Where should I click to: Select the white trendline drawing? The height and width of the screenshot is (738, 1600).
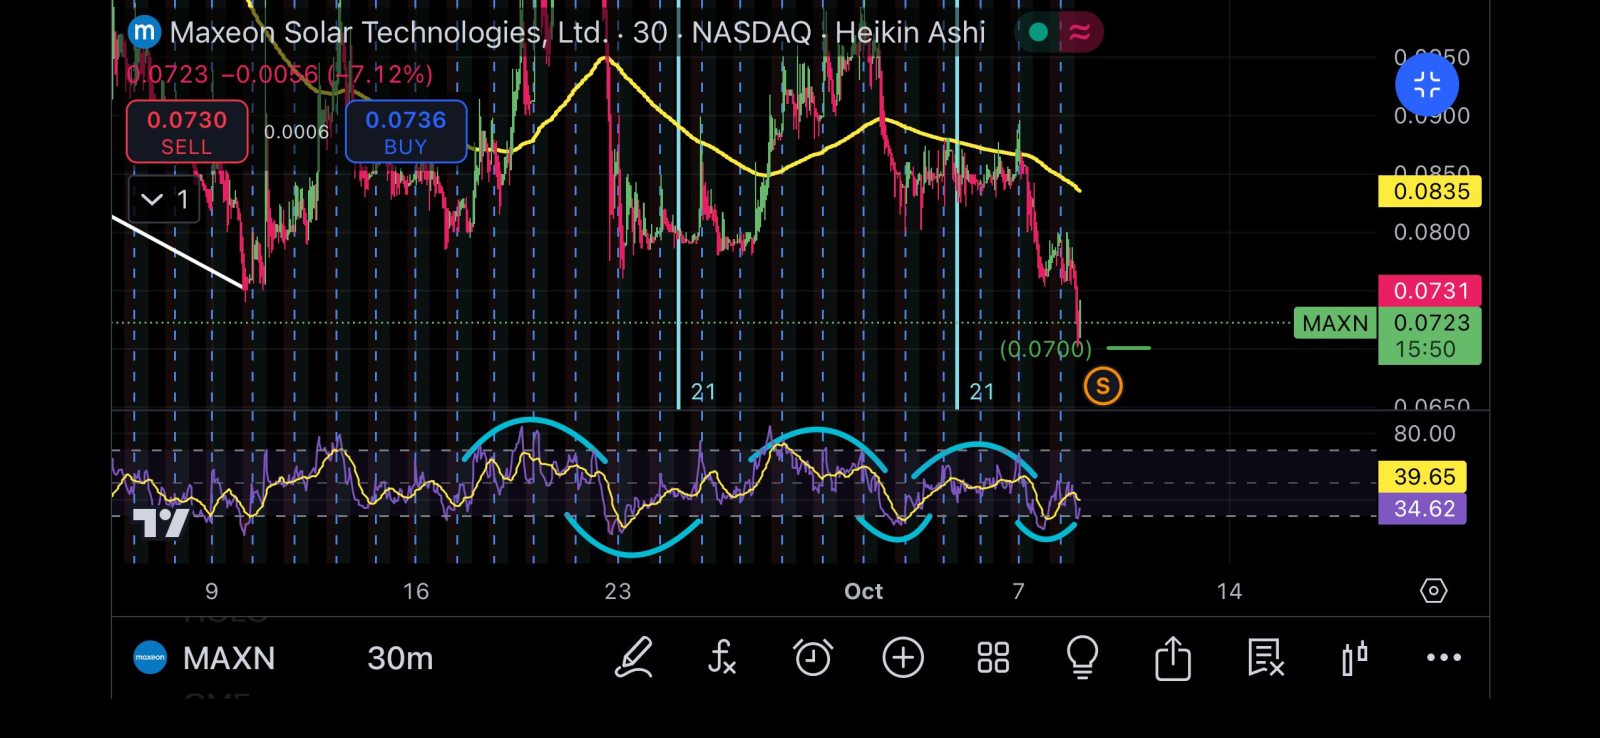(178, 252)
